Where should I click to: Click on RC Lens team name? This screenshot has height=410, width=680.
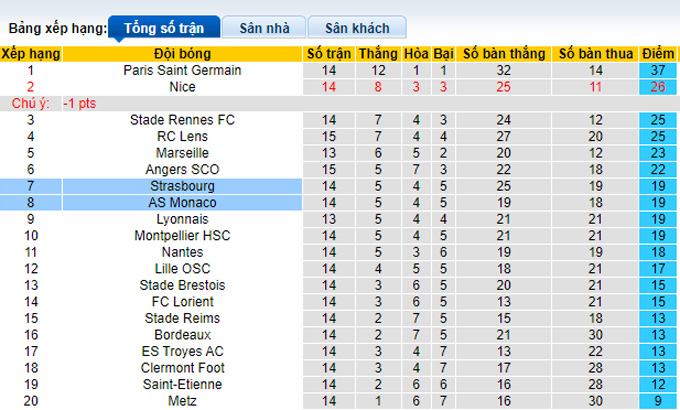(183, 136)
